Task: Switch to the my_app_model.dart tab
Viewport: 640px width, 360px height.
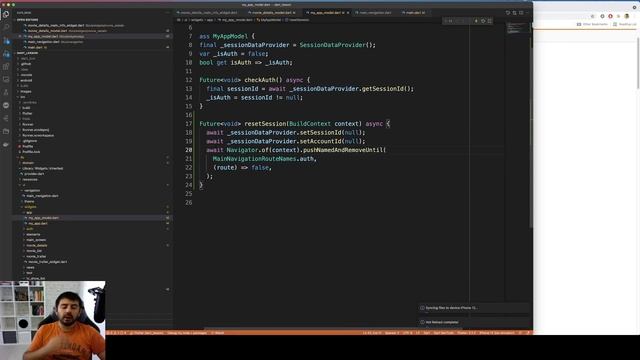Action: (327, 13)
